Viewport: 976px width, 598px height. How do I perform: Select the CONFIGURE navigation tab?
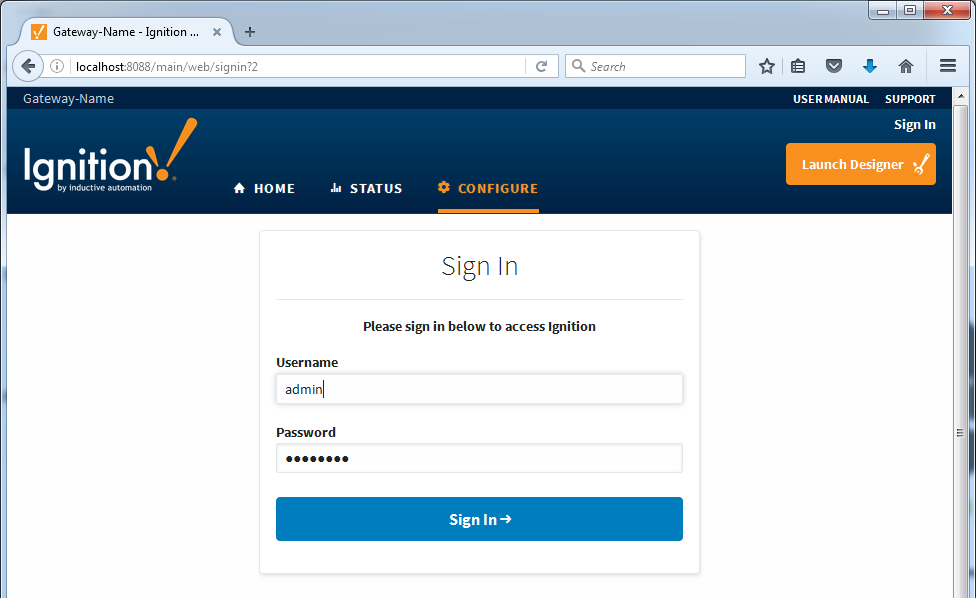click(488, 189)
